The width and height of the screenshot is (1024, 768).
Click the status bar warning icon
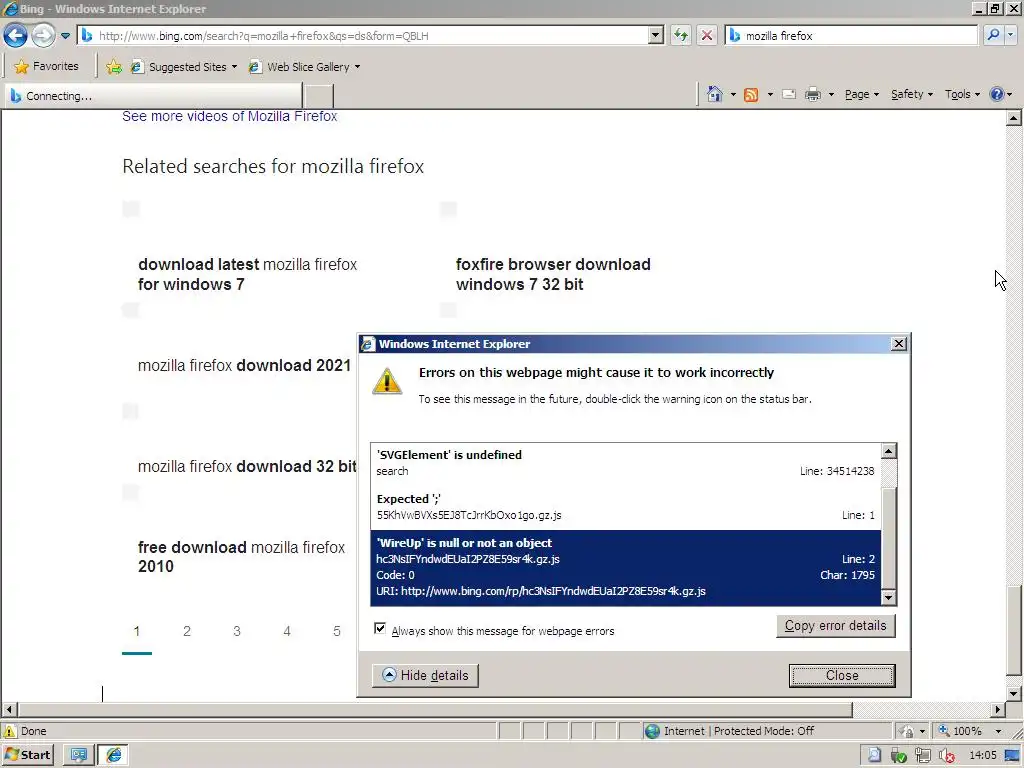10,731
